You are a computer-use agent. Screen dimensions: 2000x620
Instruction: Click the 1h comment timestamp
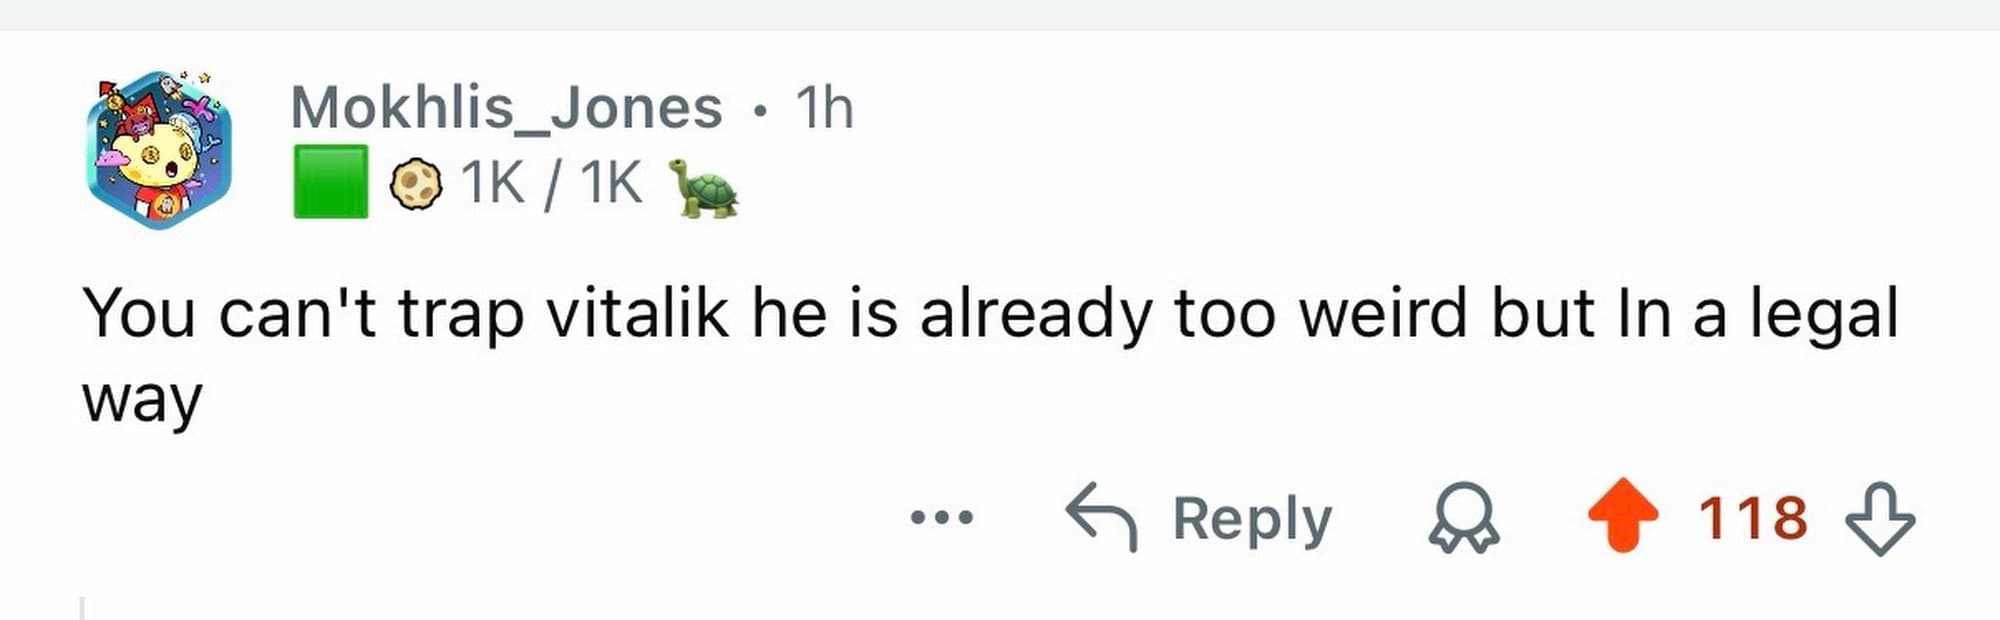824,107
